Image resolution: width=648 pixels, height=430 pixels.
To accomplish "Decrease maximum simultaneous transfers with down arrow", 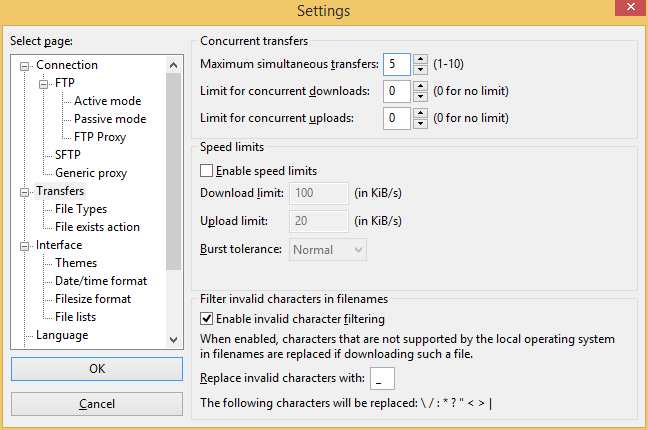I will click(x=420, y=69).
